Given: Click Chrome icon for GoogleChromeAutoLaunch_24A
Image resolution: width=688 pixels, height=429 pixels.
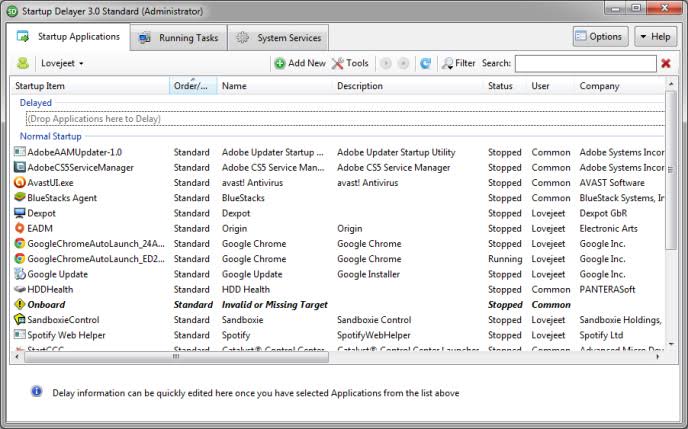Looking at the screenshot, I should (x=20, y=243).
